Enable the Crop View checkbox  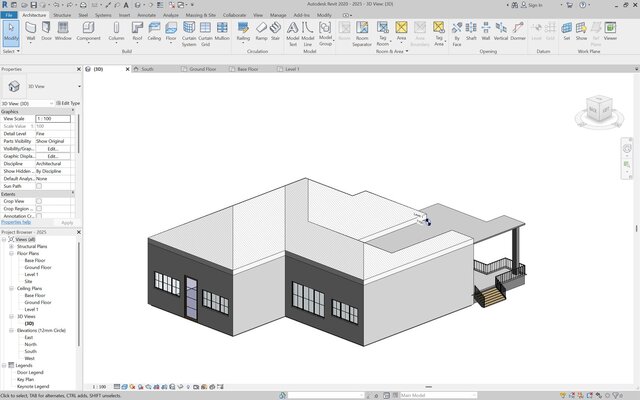coord(39,200)
